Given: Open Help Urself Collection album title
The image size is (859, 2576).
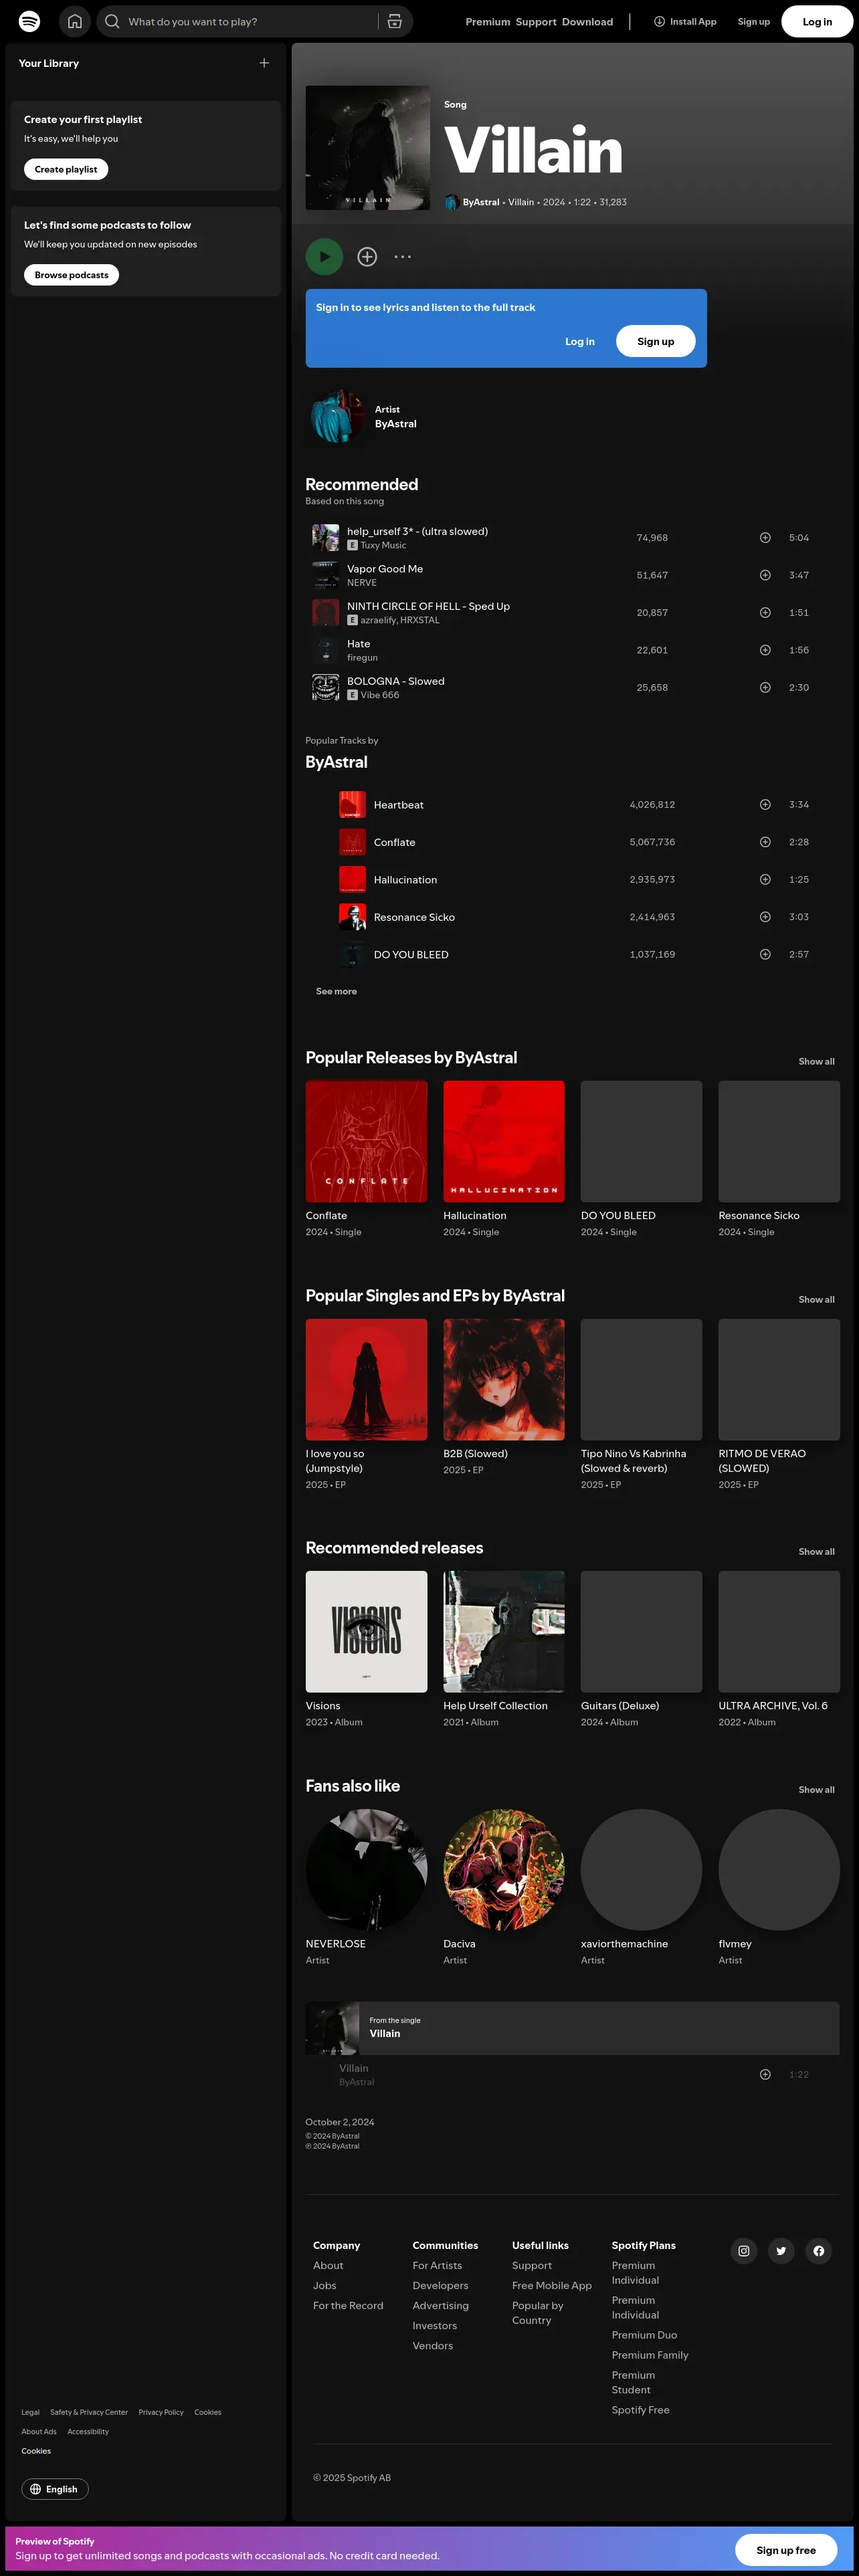Looking at the screenshot, I should [x=495, y=1706].
